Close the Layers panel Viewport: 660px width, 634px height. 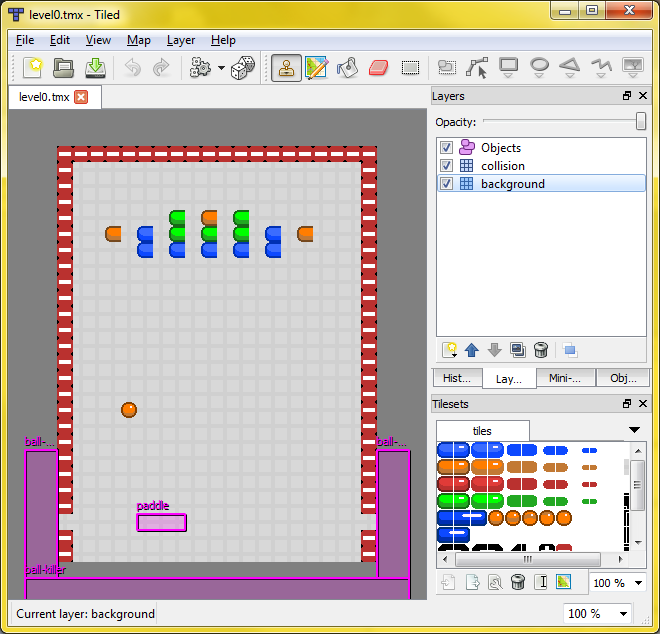(x=643, y=96)
